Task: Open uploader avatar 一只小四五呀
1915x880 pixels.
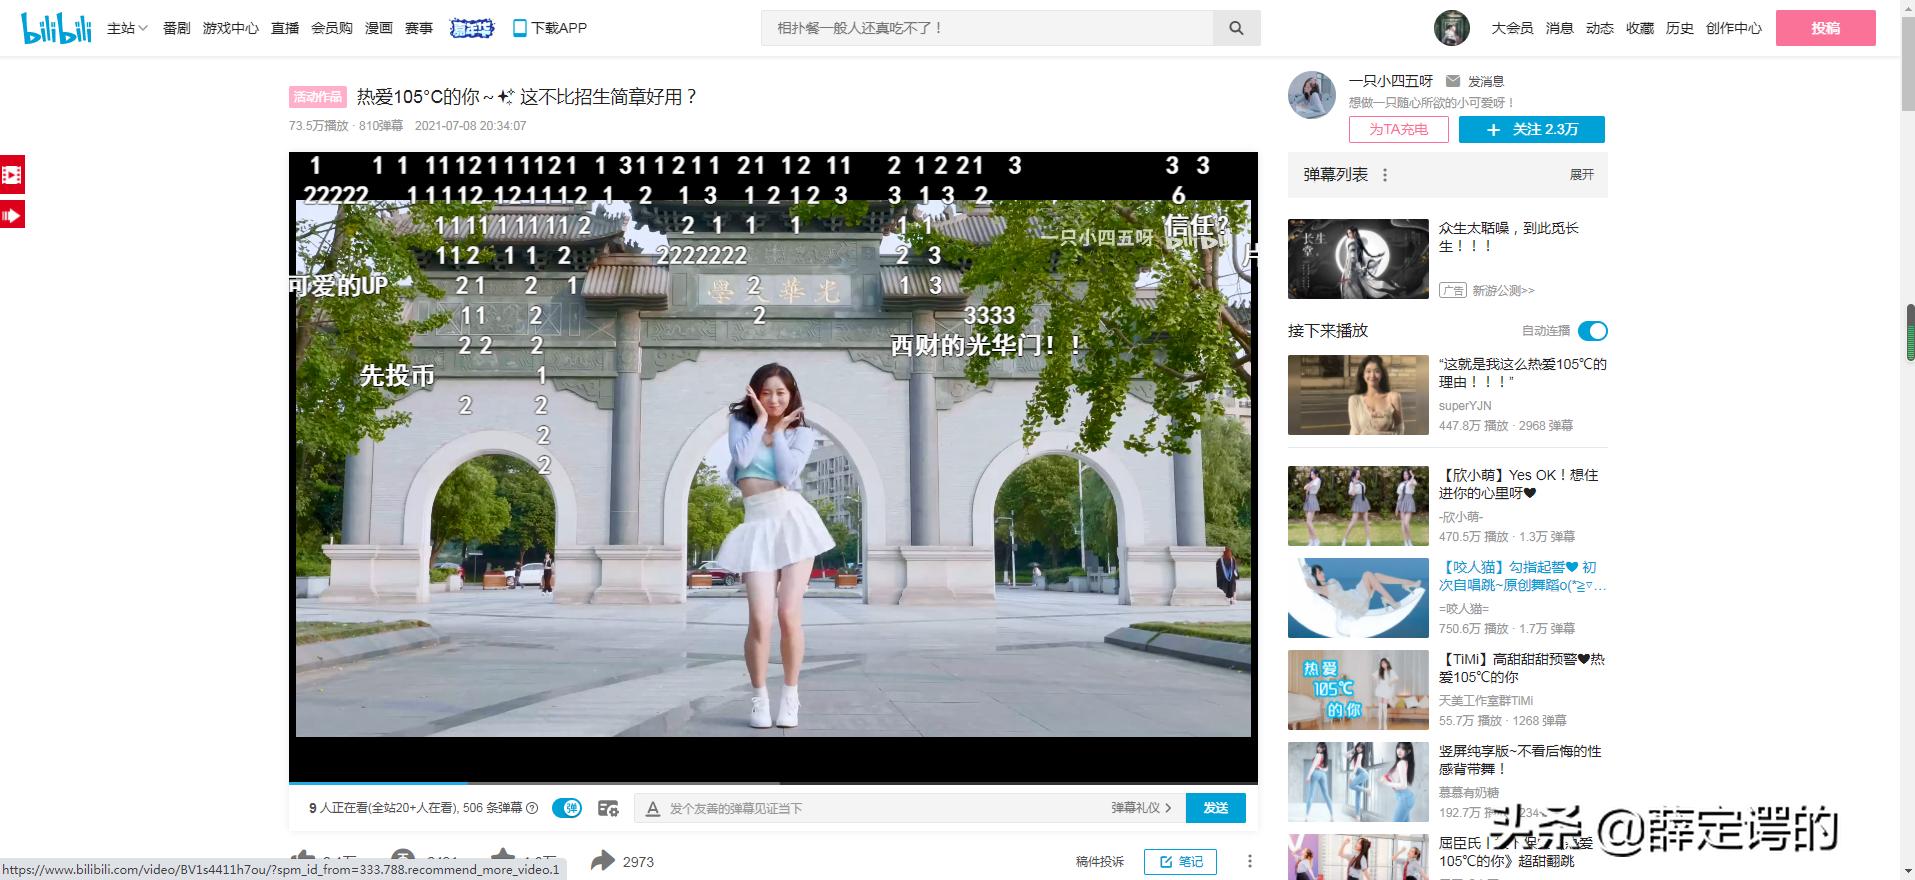Action: click(x=1312, y=95)
